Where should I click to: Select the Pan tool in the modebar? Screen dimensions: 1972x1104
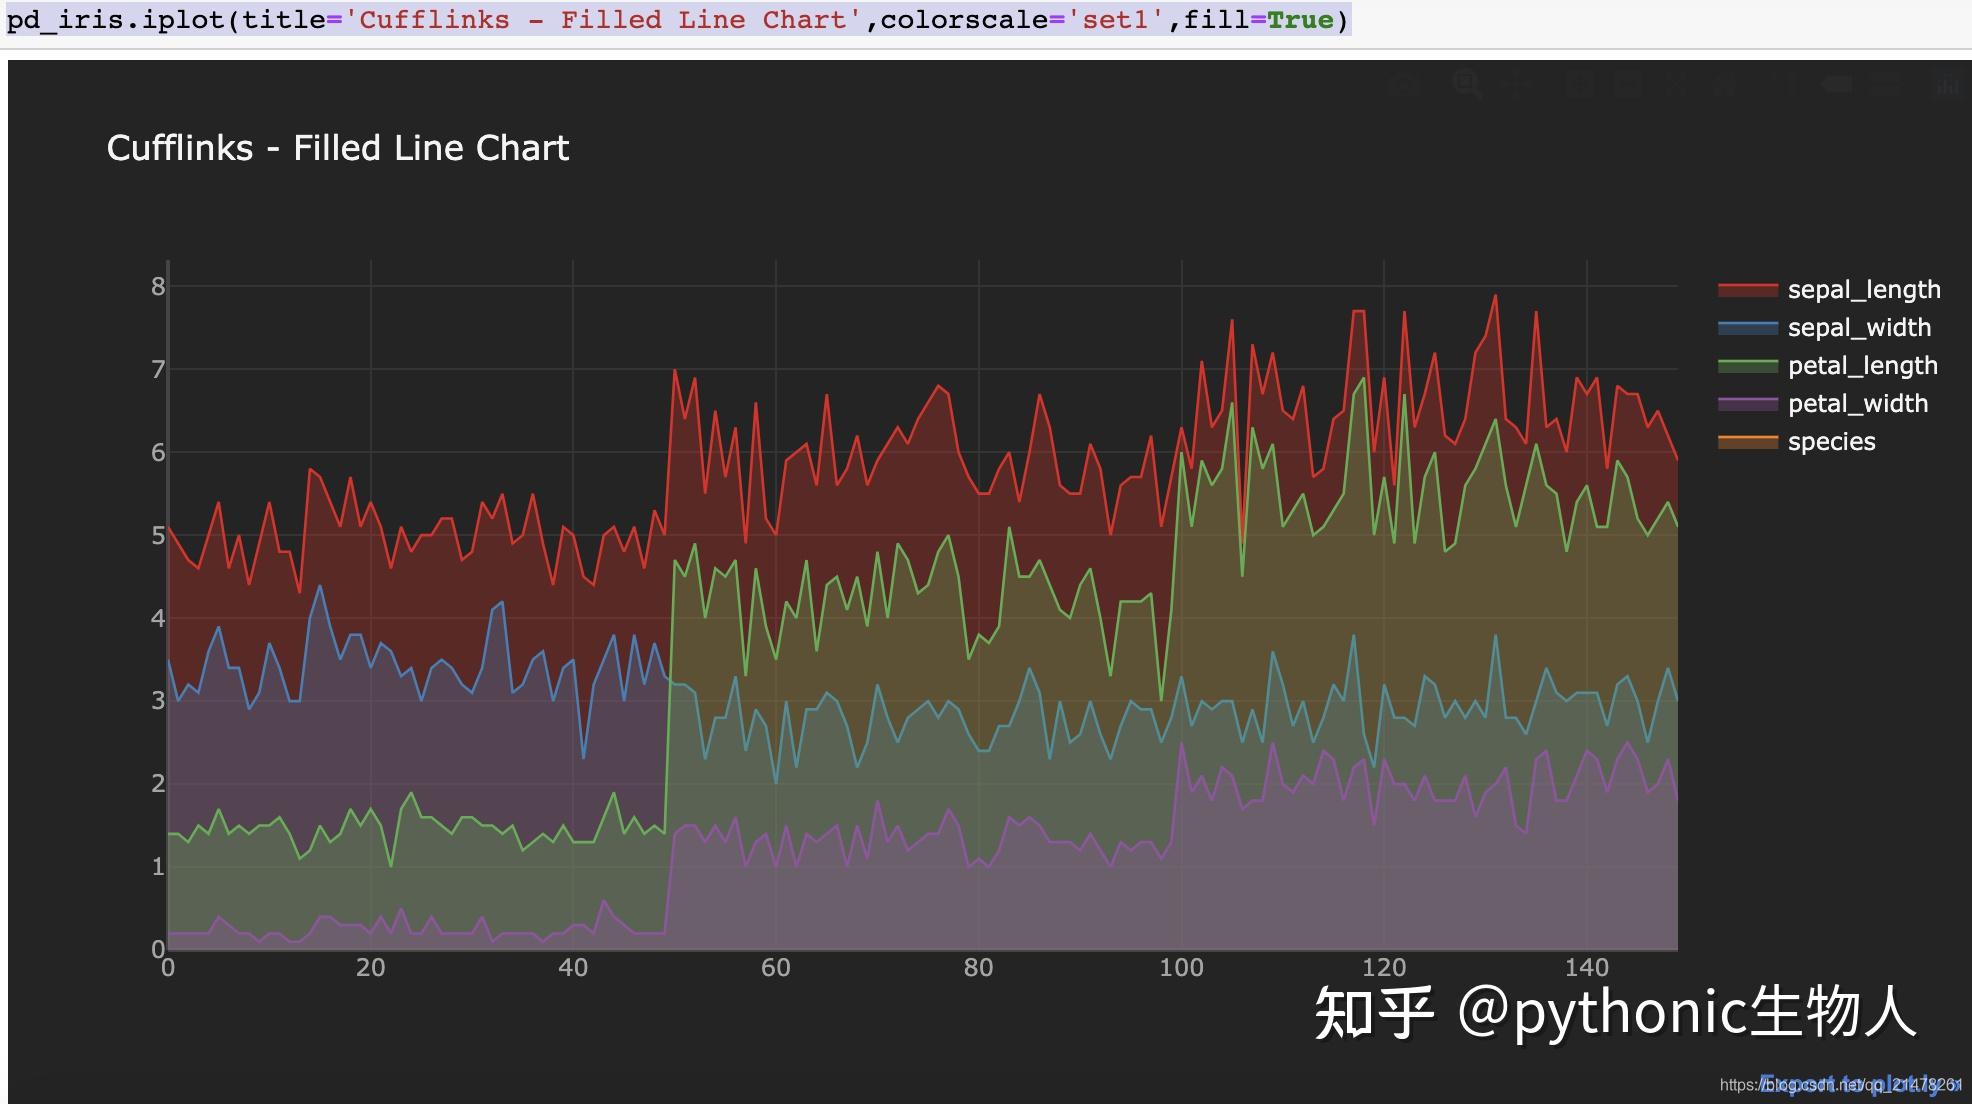pyautogui.click(x=1517, y=84)
